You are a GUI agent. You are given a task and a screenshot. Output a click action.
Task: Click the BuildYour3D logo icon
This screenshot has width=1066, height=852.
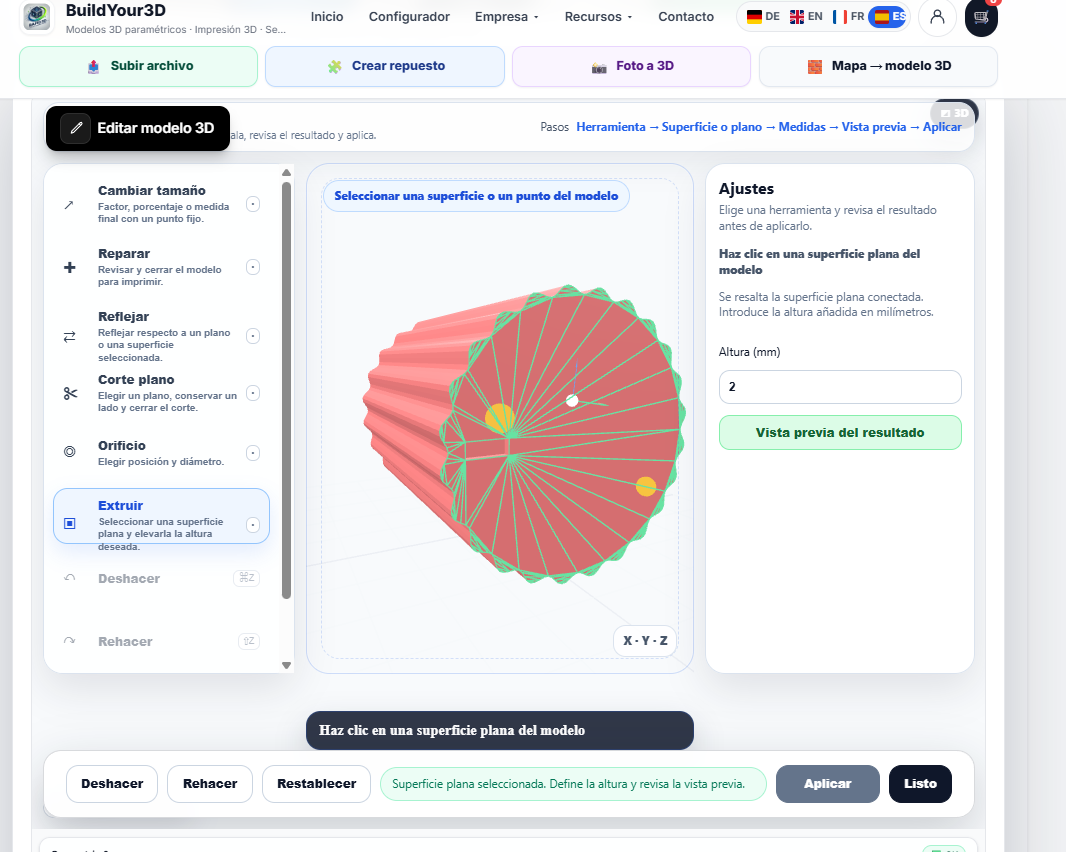37,17
